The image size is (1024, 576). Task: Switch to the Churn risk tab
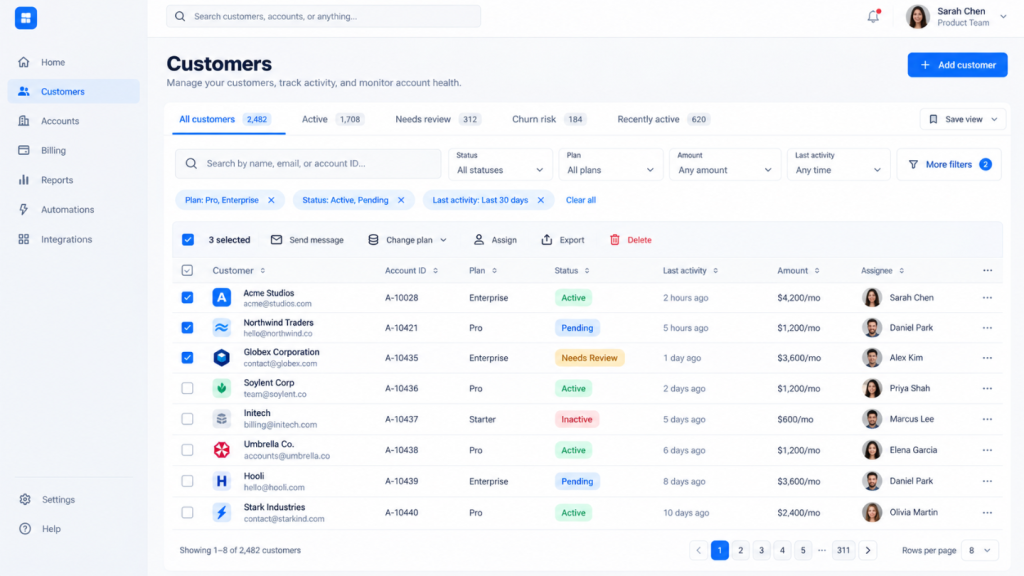(549, 119)
